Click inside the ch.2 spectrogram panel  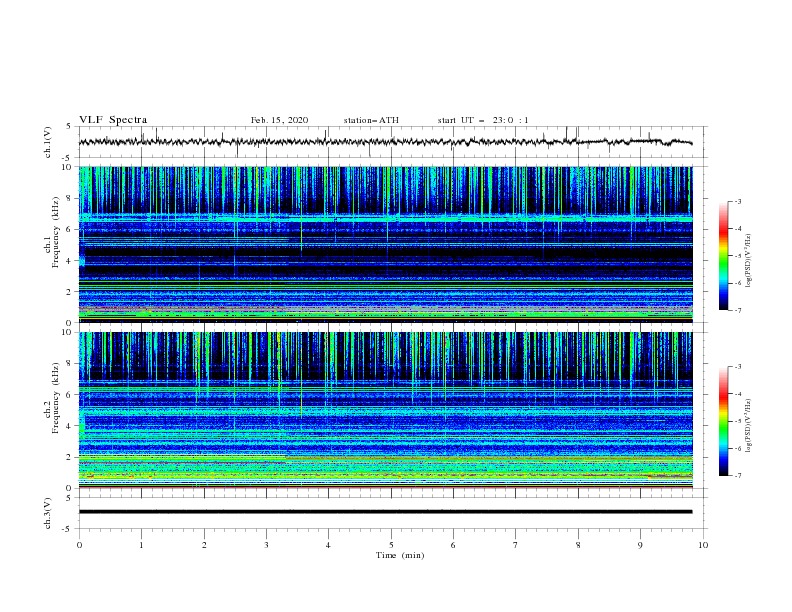[x=385, y=410]
